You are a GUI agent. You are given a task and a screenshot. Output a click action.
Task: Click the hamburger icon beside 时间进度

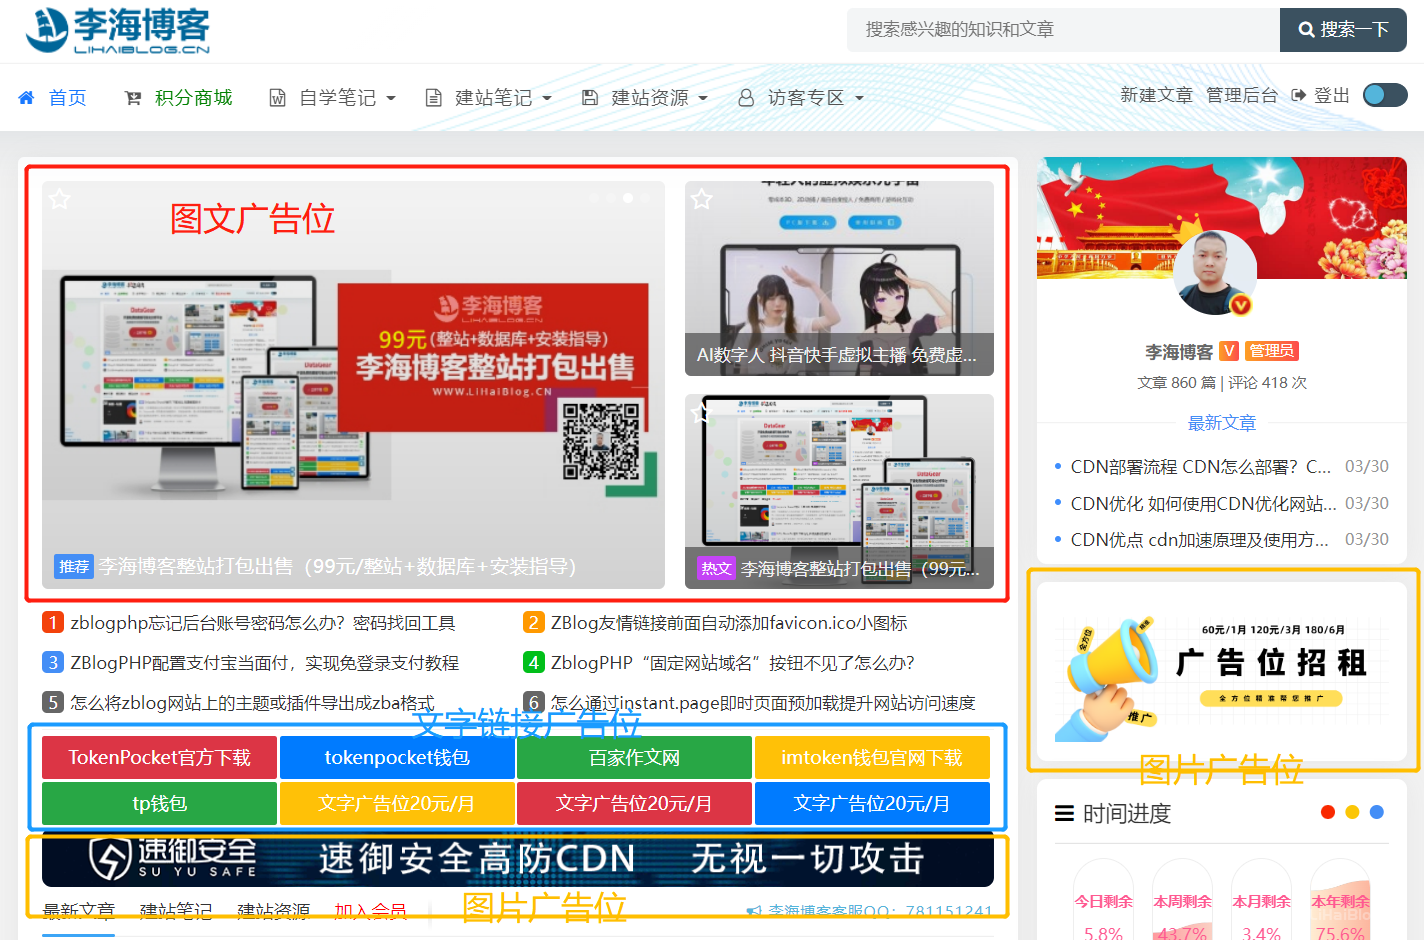[x=1064, y=813]
